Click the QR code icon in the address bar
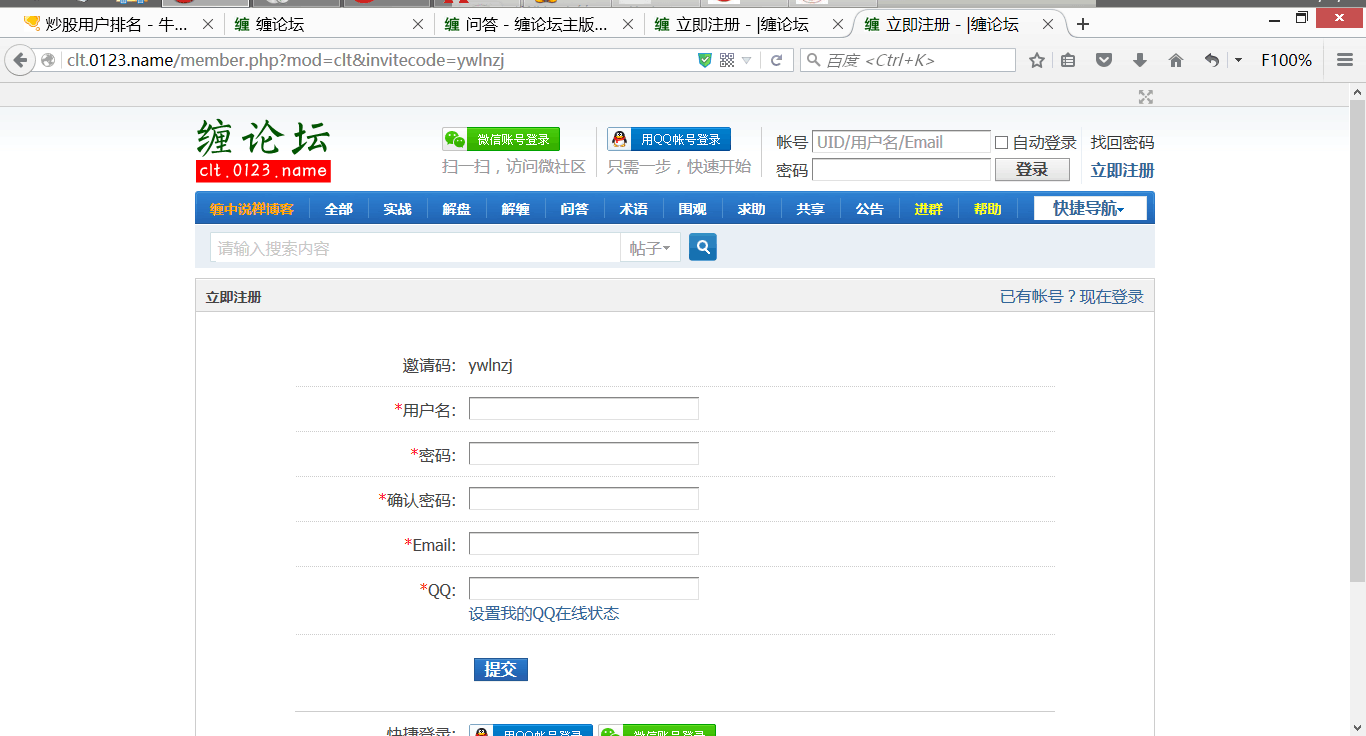This screenshot has width=1366, height=736. (727, 61)
